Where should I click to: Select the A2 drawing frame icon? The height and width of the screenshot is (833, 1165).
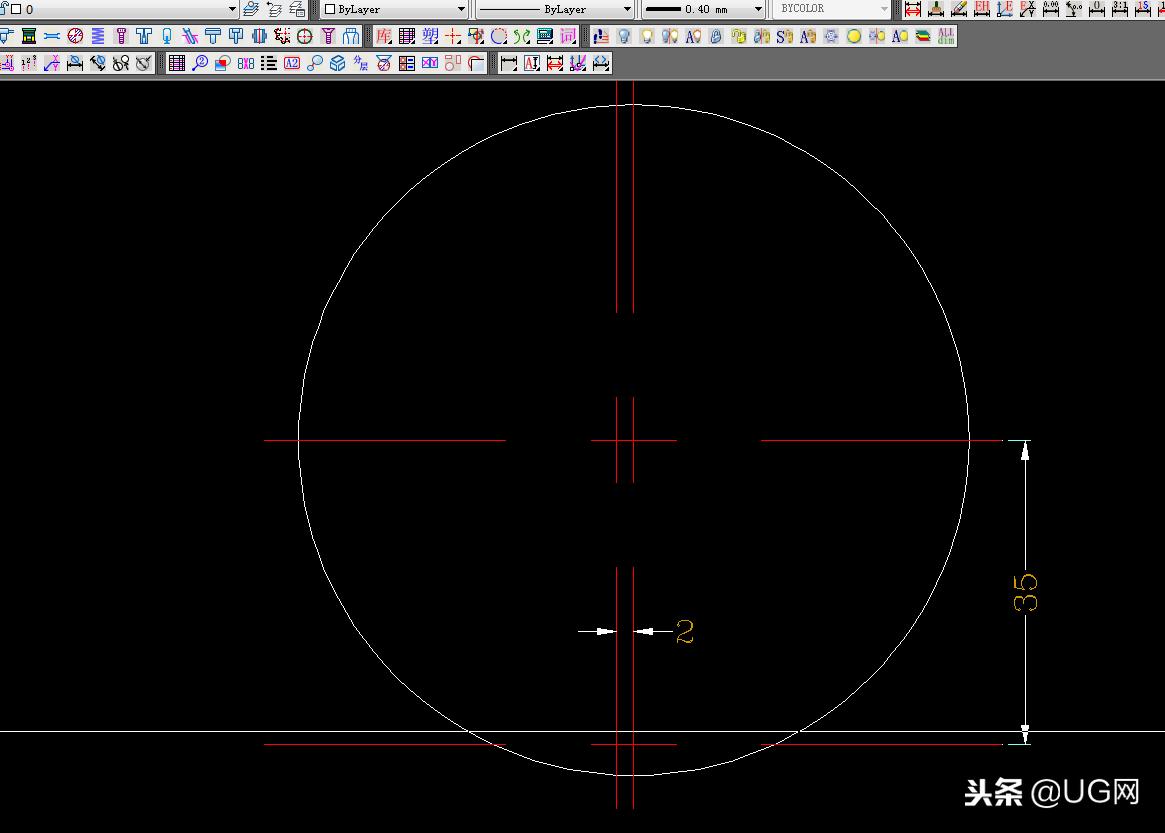coord(292,64)
